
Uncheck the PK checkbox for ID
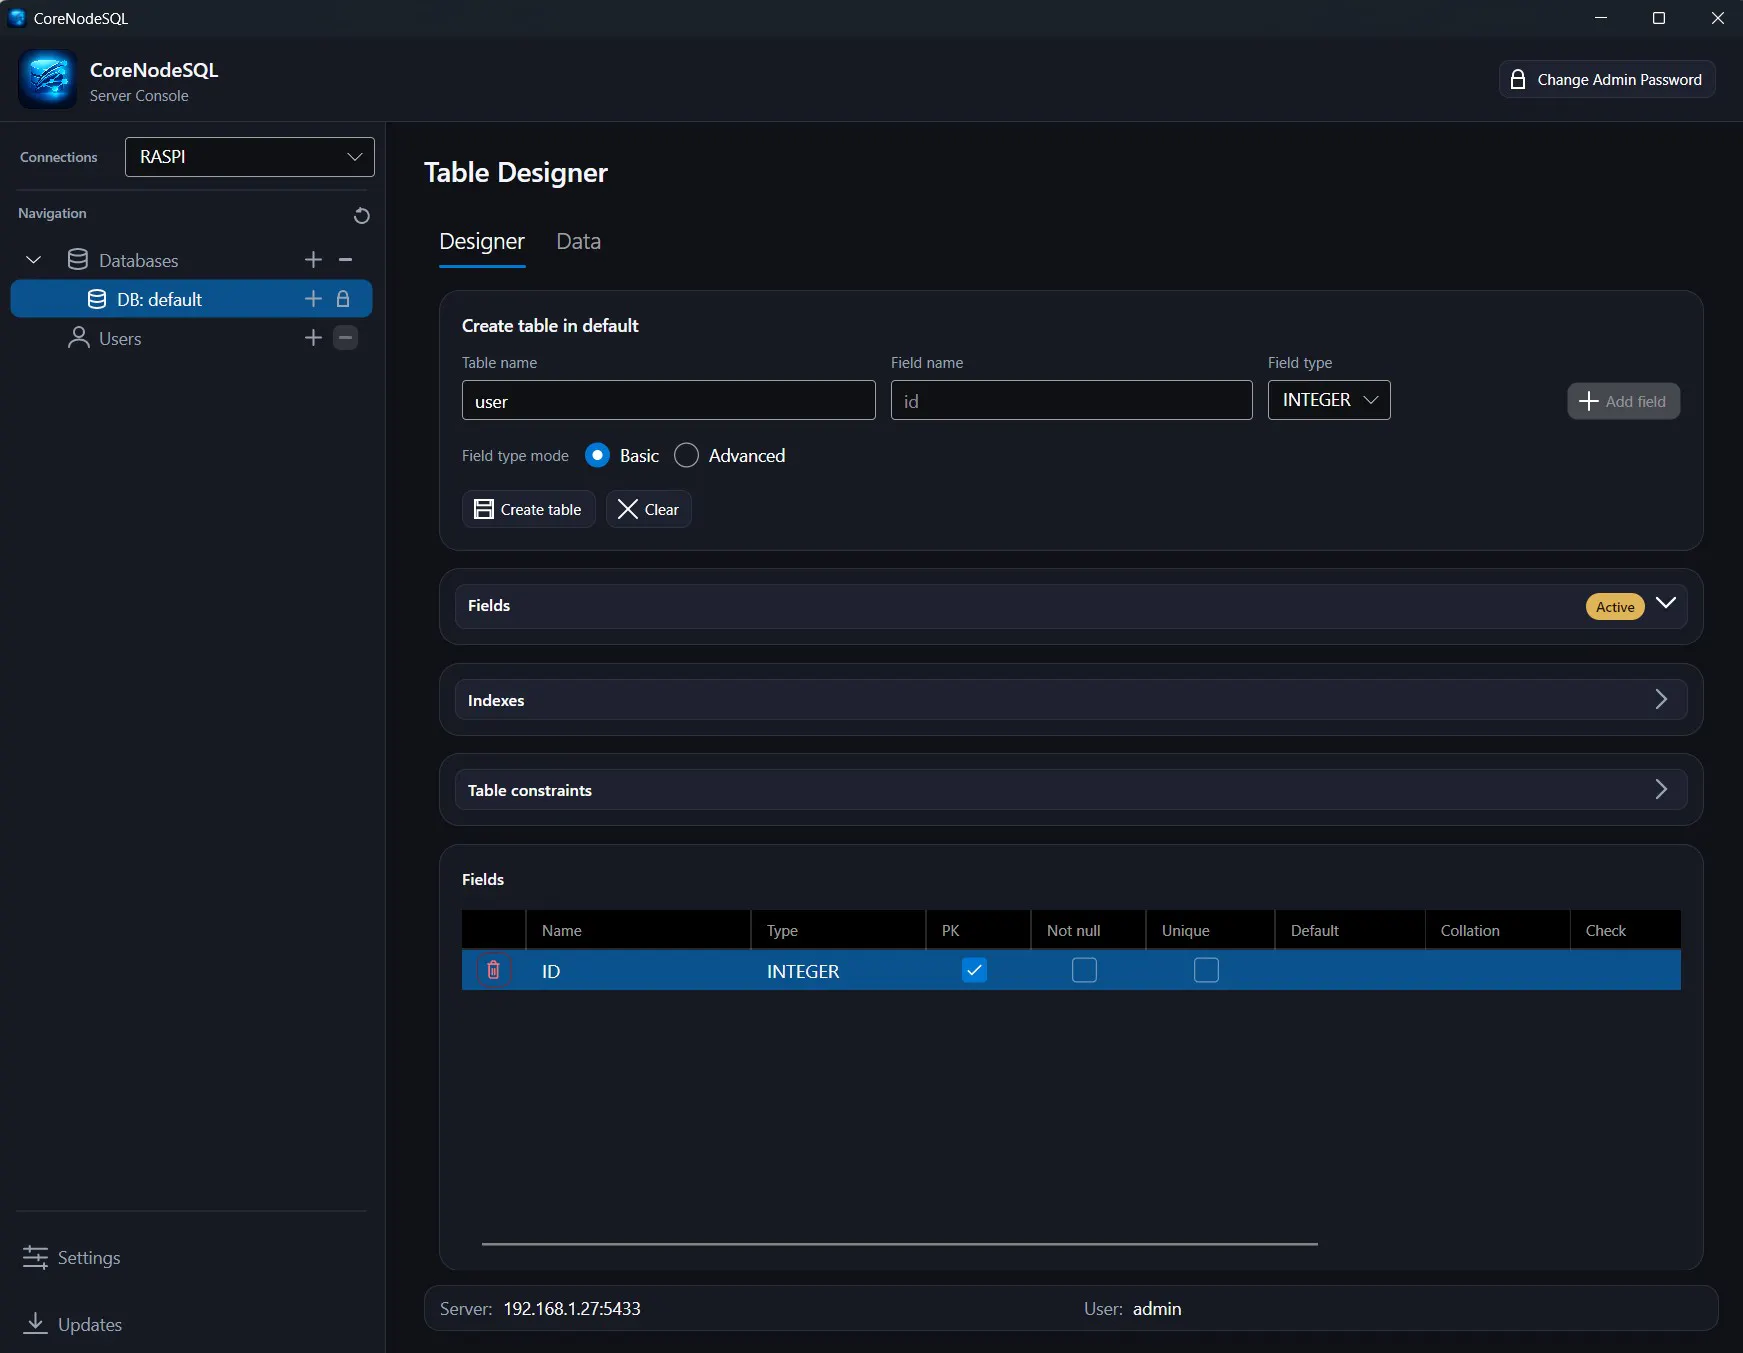[x=974, y=970]
